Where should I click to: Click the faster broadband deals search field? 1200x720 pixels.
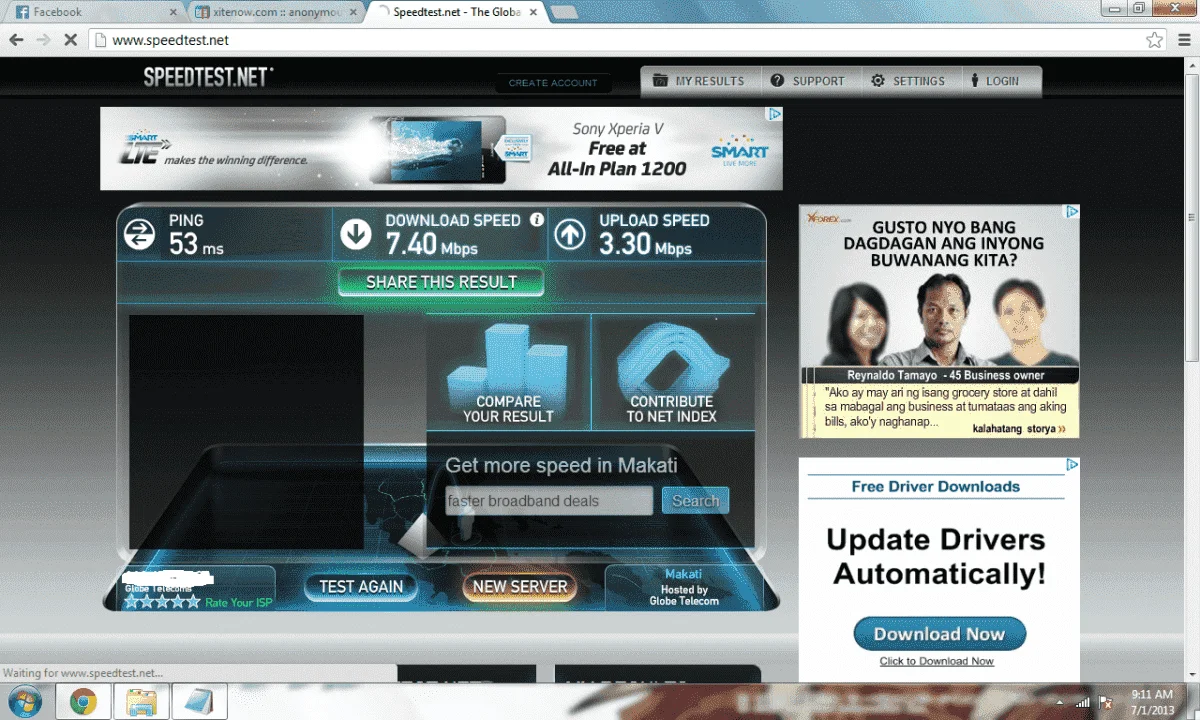549,501
